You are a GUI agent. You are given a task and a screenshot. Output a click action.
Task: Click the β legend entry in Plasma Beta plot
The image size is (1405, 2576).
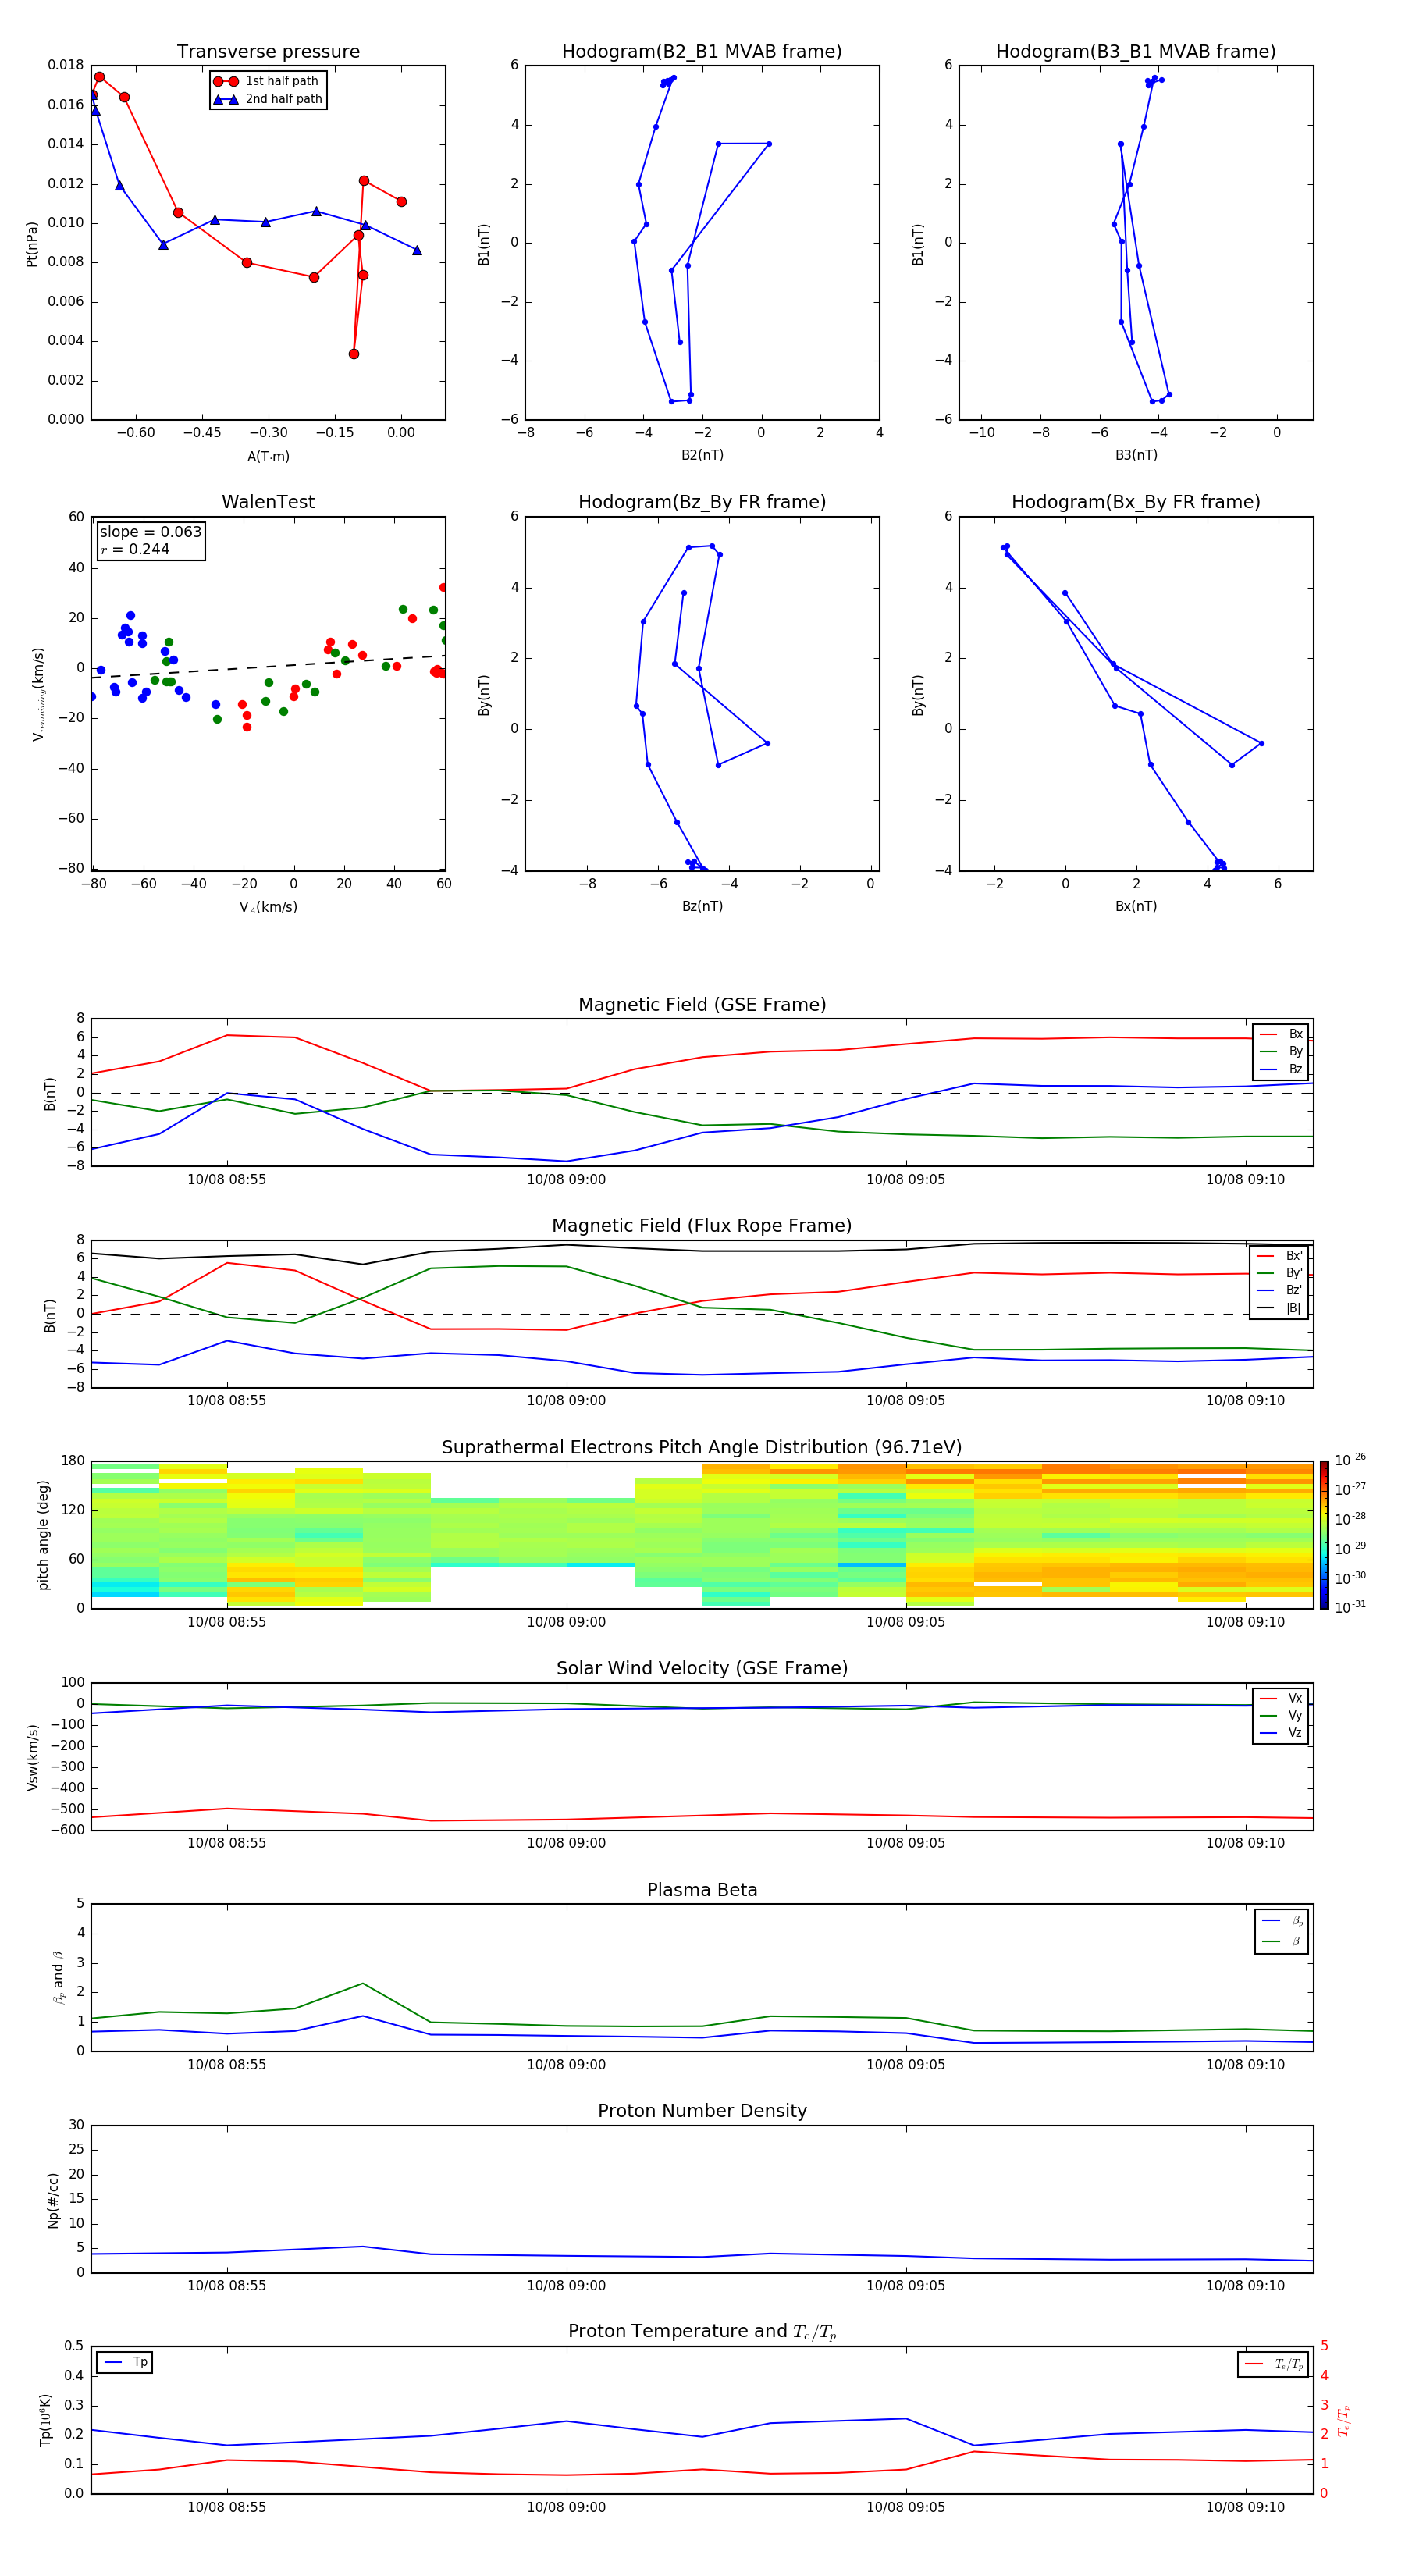click(1282, 1941)
